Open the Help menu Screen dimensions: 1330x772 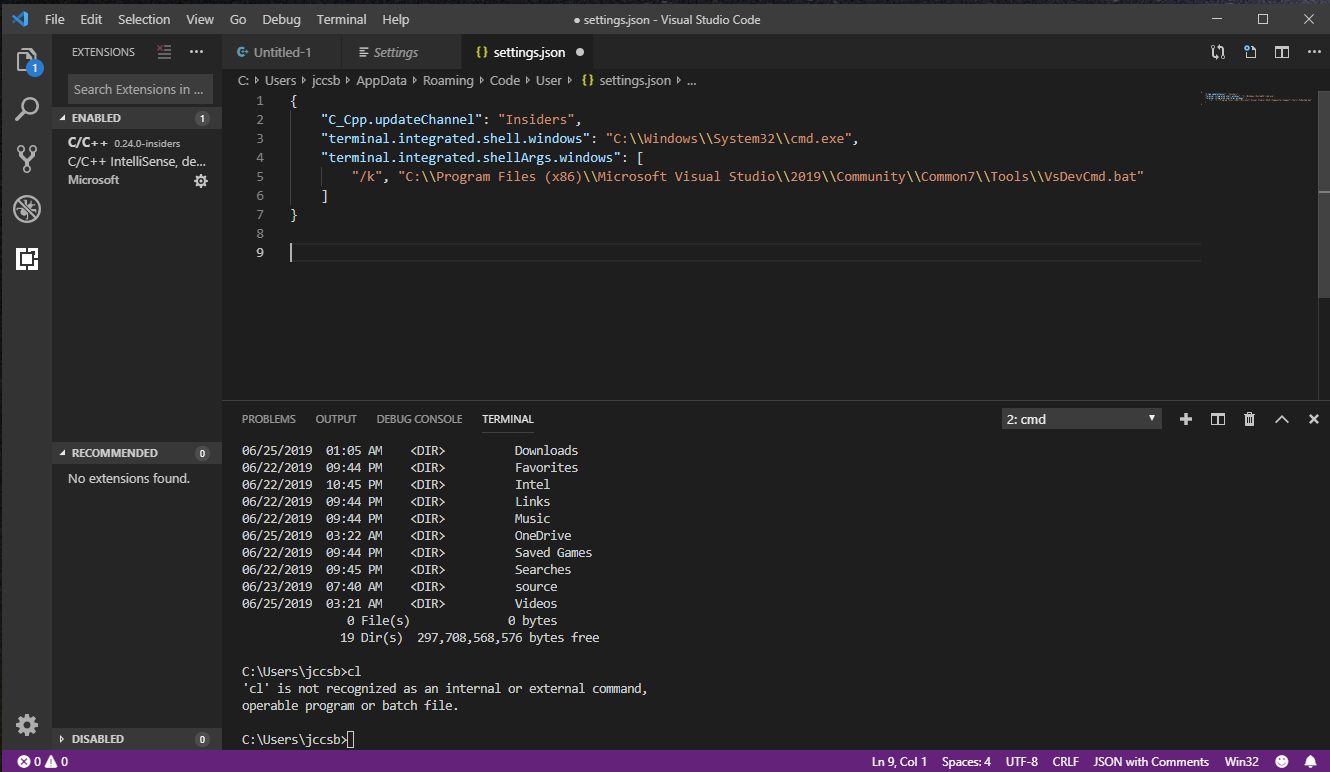coord(396,19)
